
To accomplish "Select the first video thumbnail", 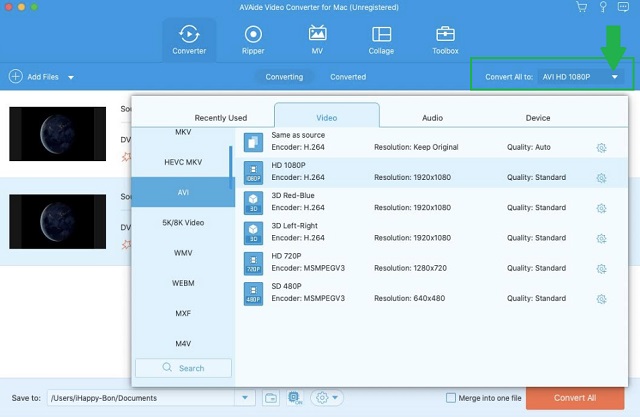I will point(58,133).
